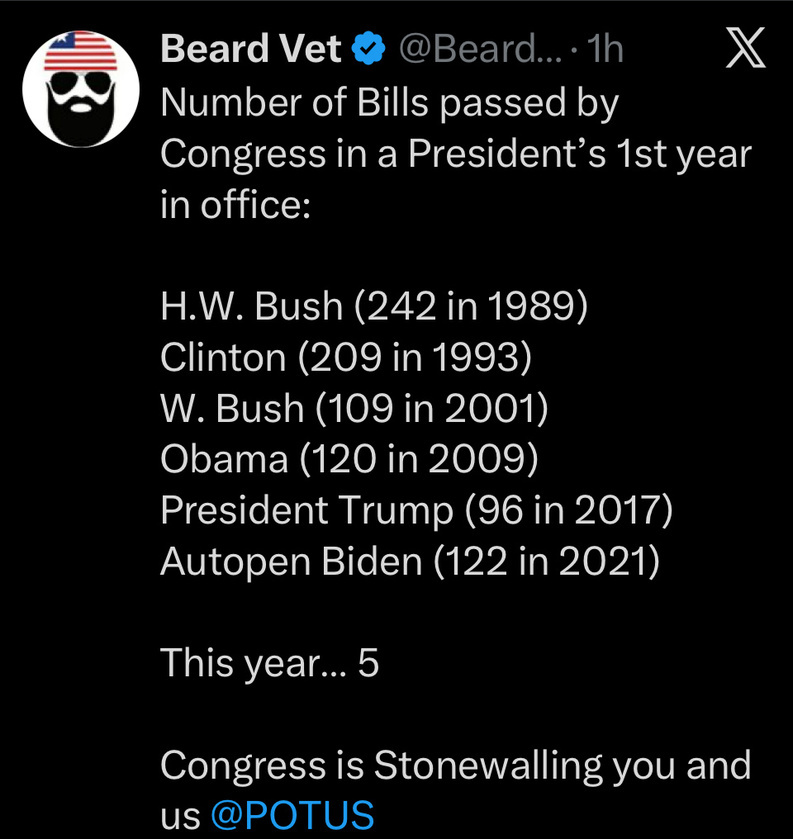The height and width of the screenshot is (839, 793).
Task: Click the "Beard Vet" display name
Action: tap(251, 49)
